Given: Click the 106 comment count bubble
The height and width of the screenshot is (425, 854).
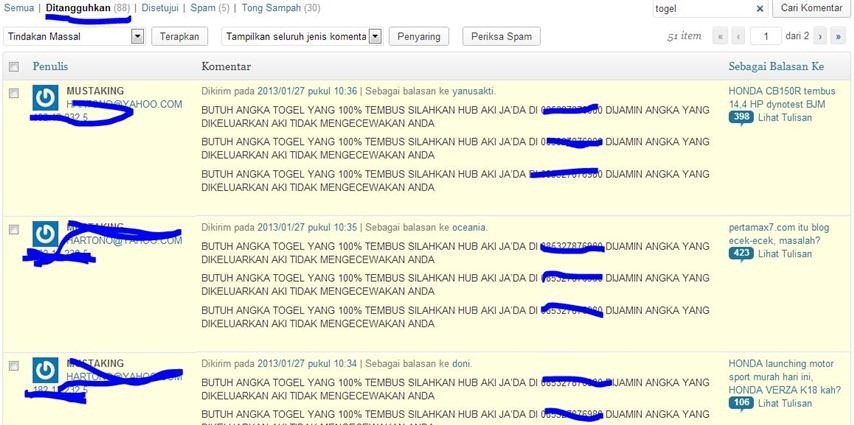Looking at the screenshot, I should click(741, 403).
